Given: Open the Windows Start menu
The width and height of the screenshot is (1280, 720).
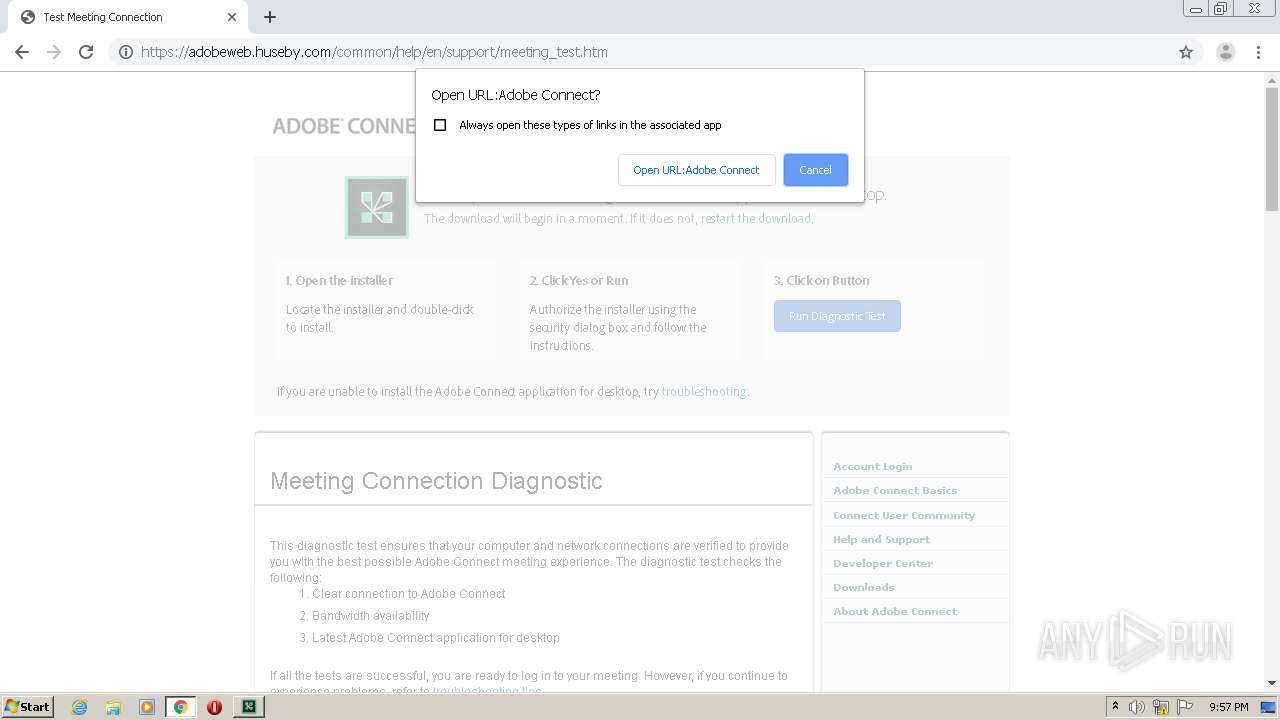Looking at the screenshot, I should pyautogui.click(x=28, y=707).
